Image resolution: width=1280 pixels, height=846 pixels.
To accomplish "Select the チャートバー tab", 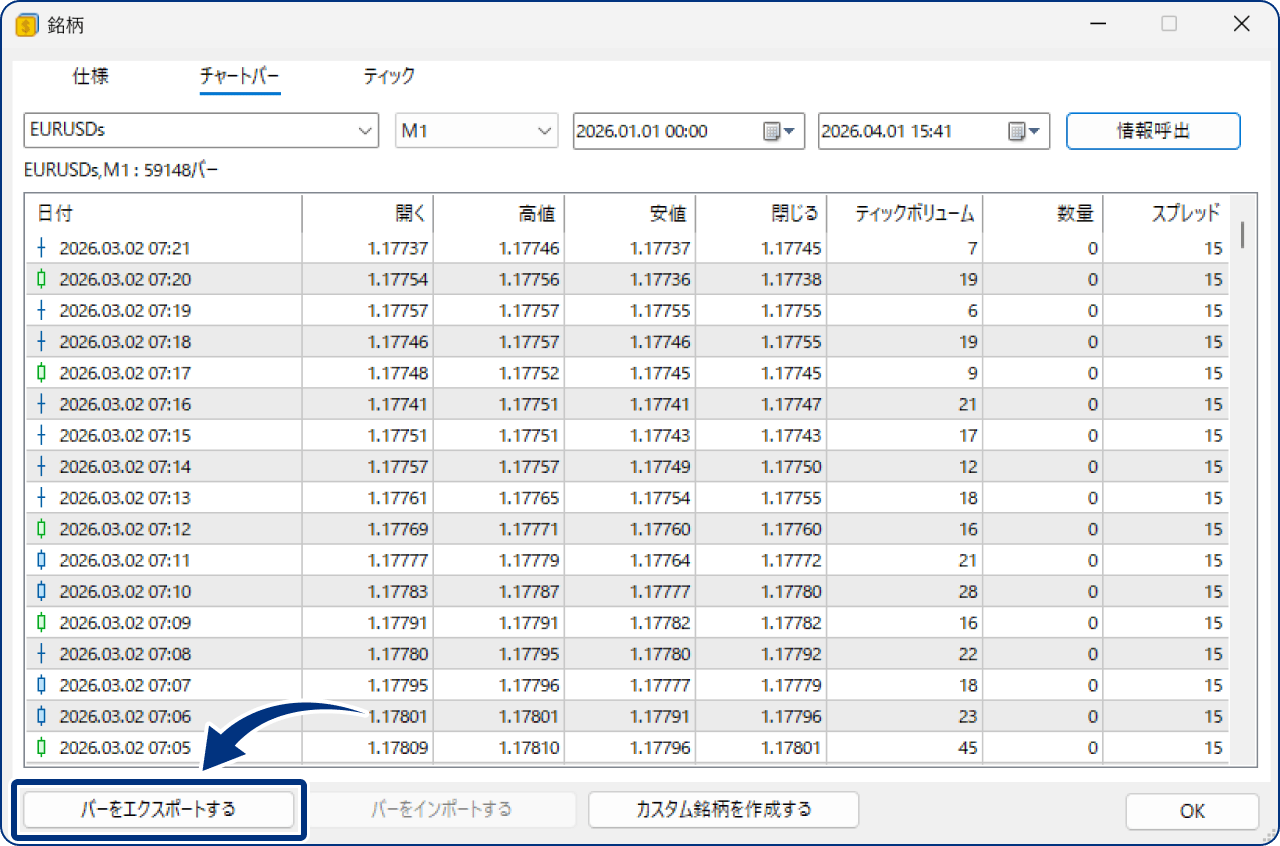I will pos(240,76).
